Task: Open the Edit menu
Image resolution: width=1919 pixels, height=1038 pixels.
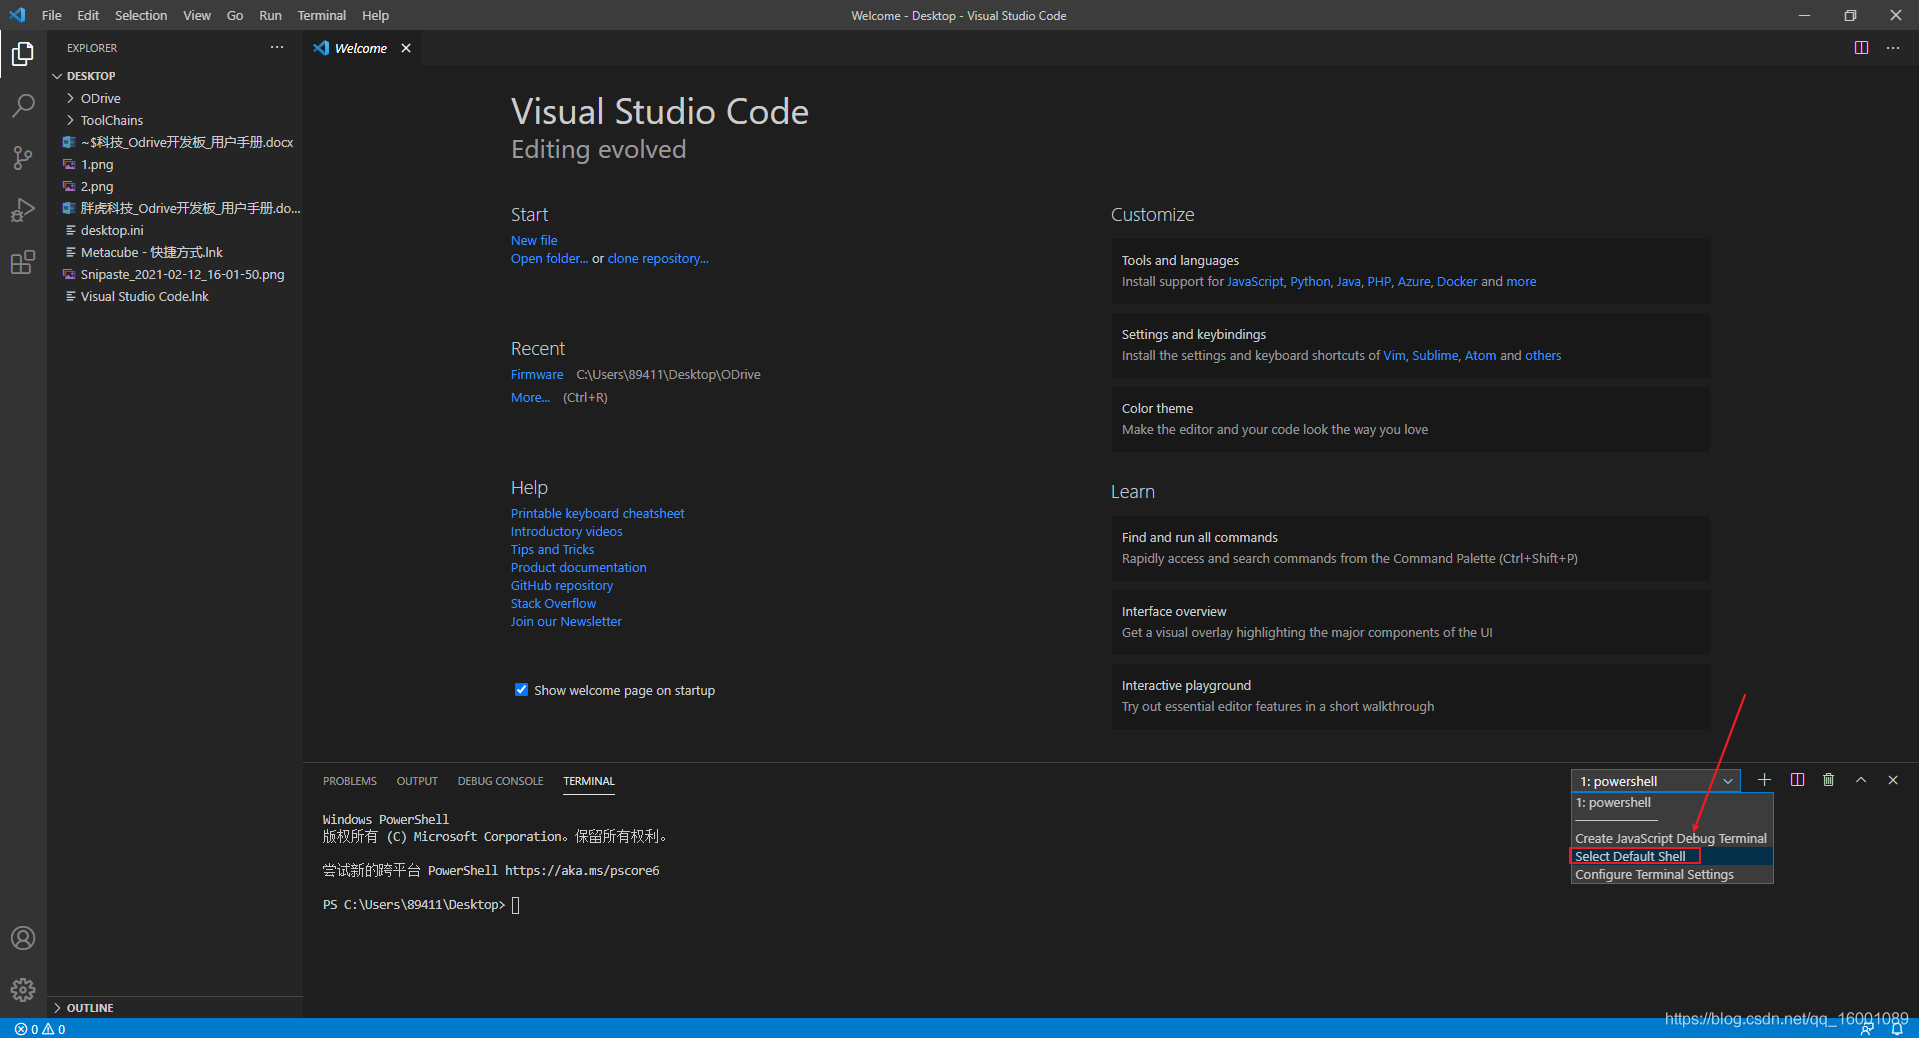Action: coord(88,15)
